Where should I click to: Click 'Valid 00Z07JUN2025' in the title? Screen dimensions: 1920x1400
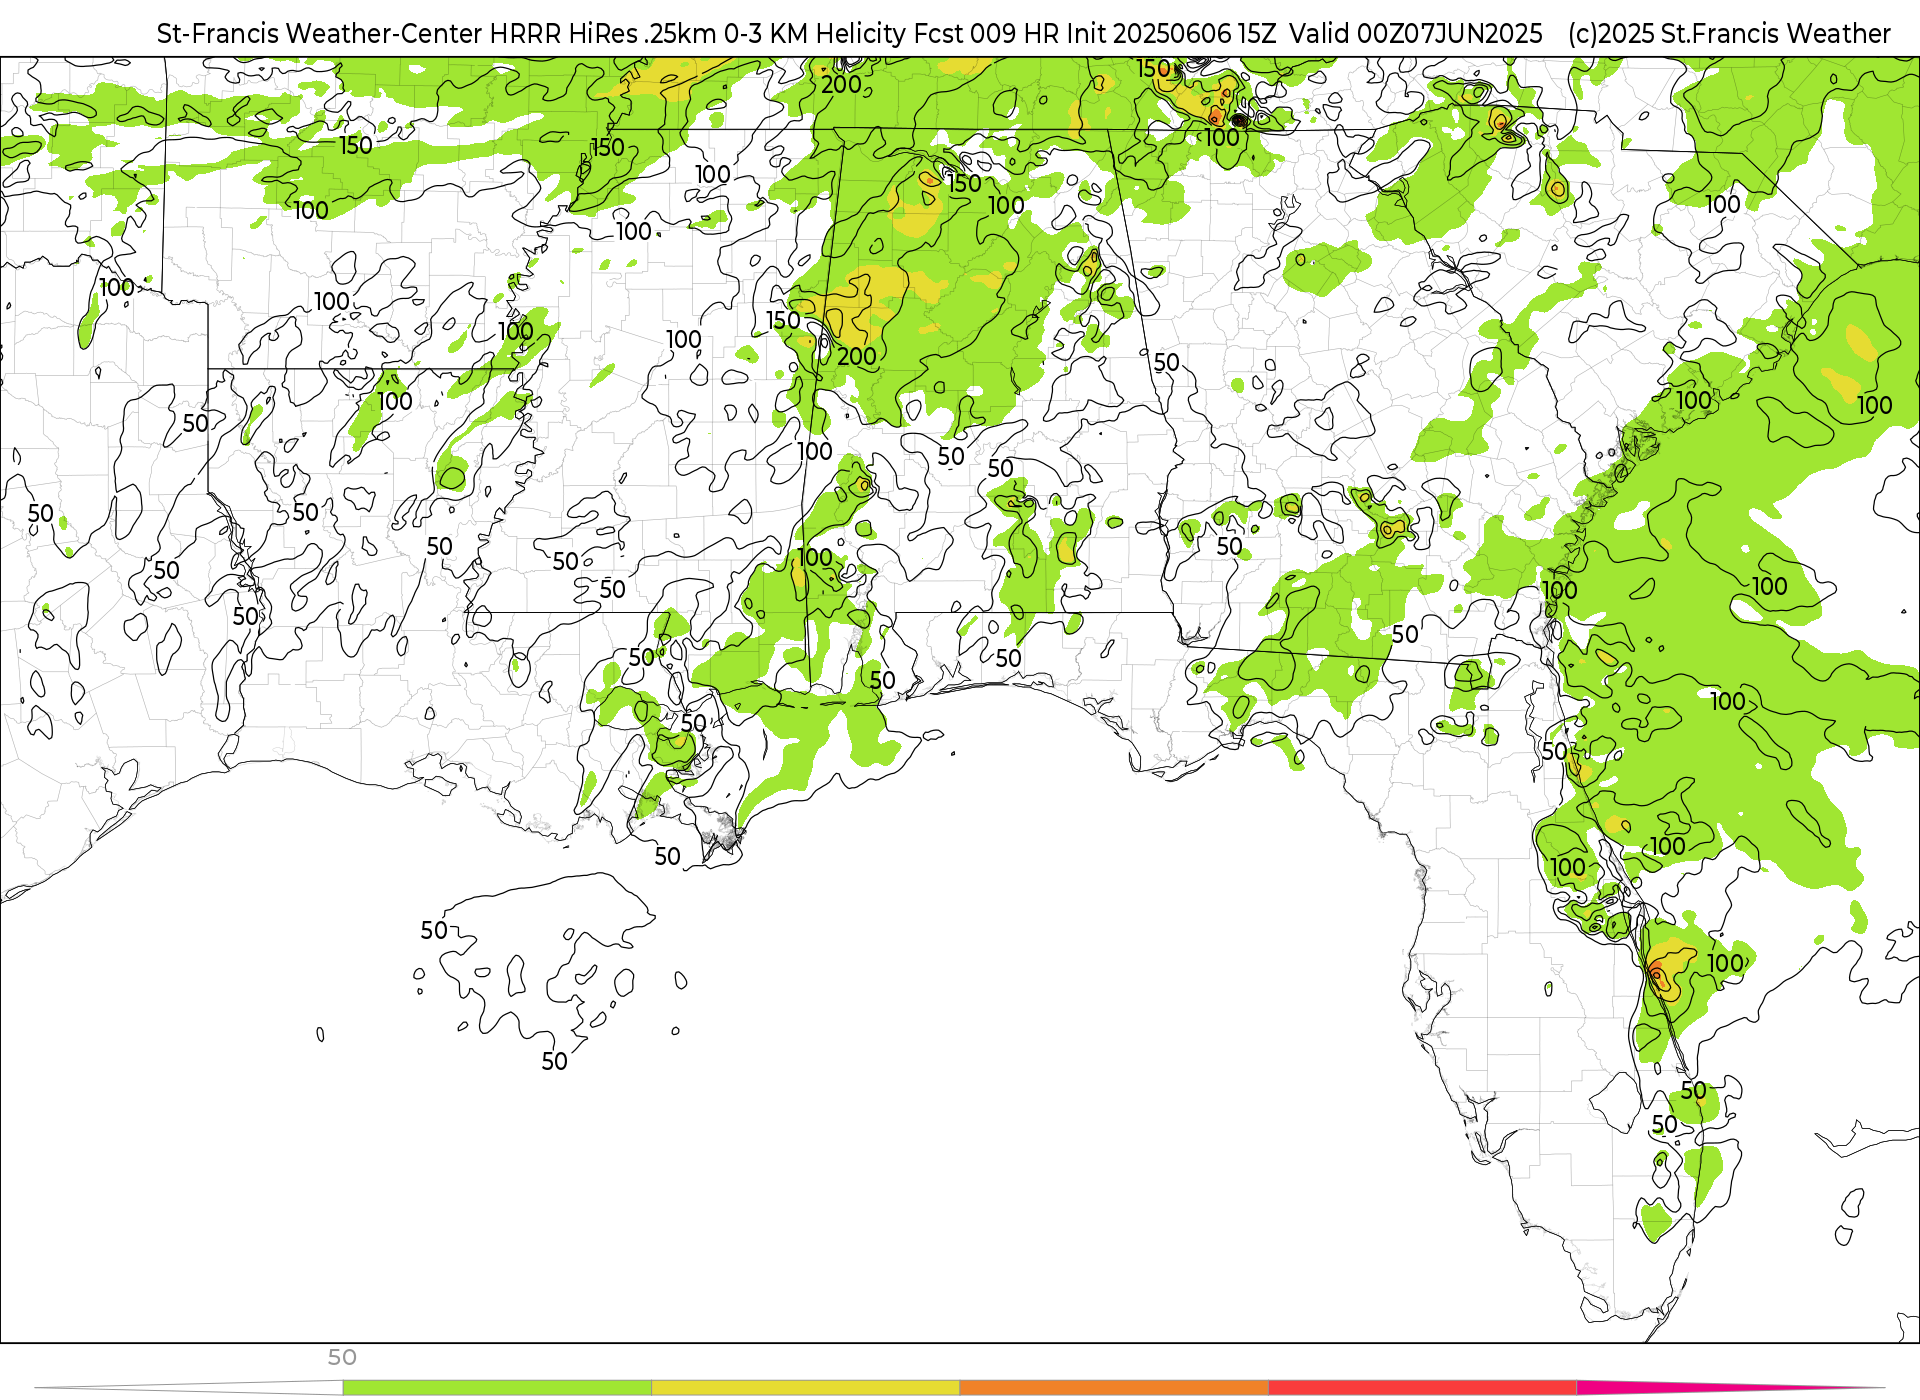(x=1416, y=33)
